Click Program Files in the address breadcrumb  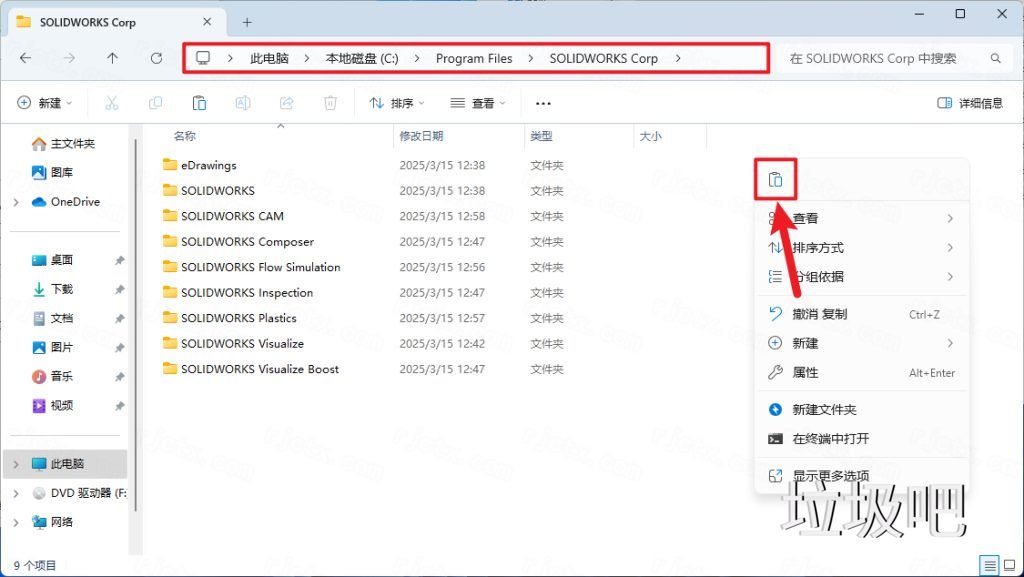click(474, 58)
